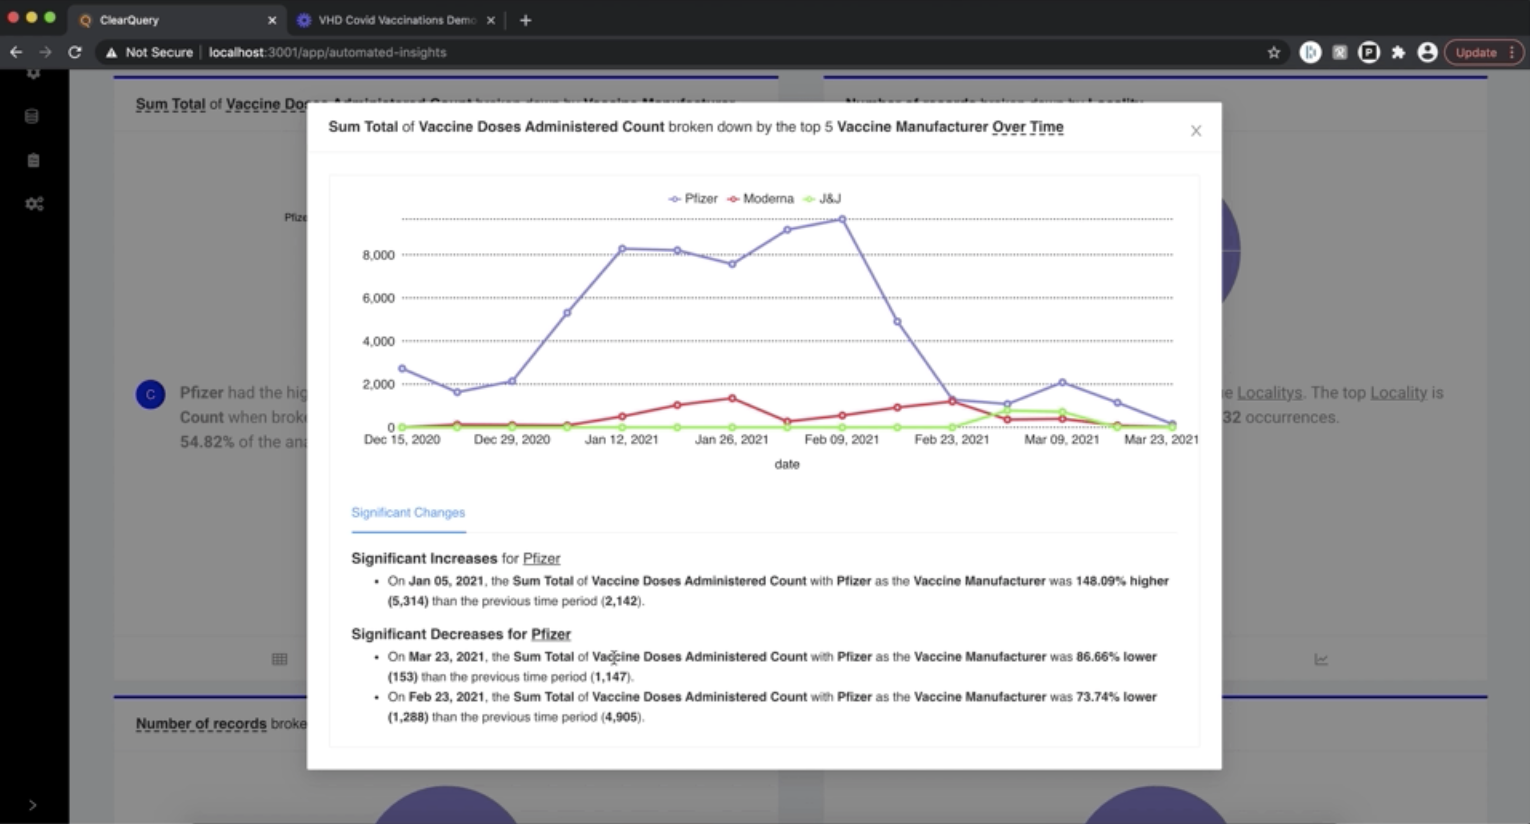Toggle the Pfizer series in the legend
1530x824 pixels.
pyautogui.click(x=693, y=199)
